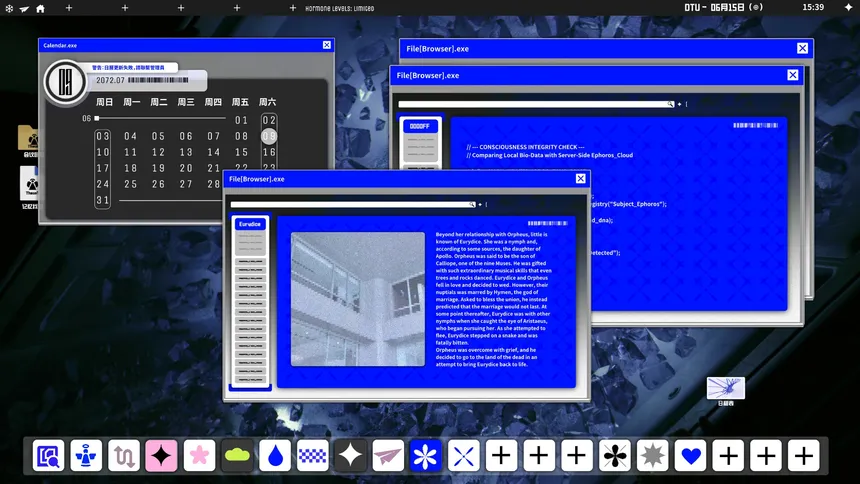Select the 0000FF tab in middle File Browser

pyautogui.click(x=420, y=126)
